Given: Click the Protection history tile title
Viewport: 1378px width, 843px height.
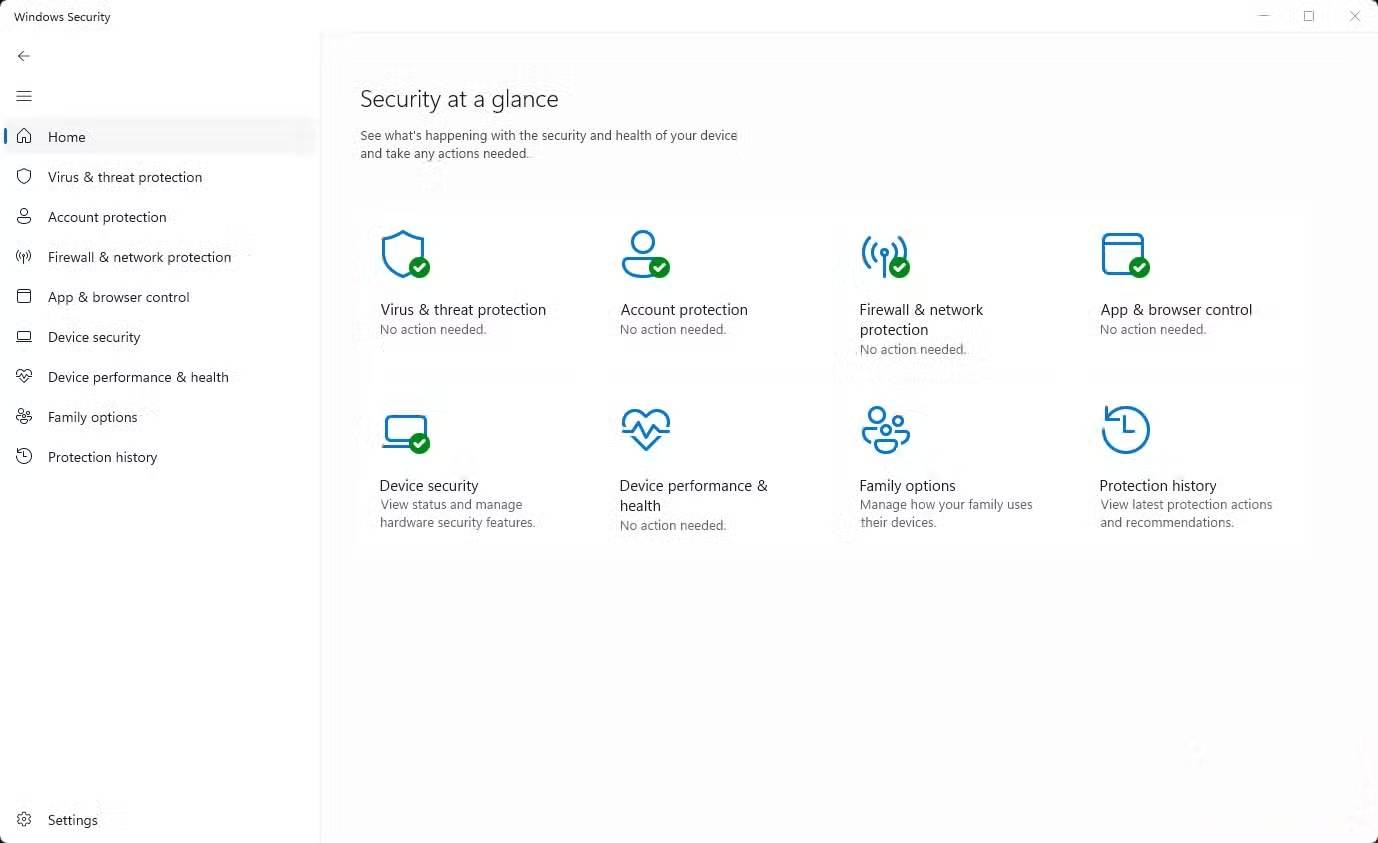Looking at the screenshot, I should pyautogui.click(x=1158, y=486).
